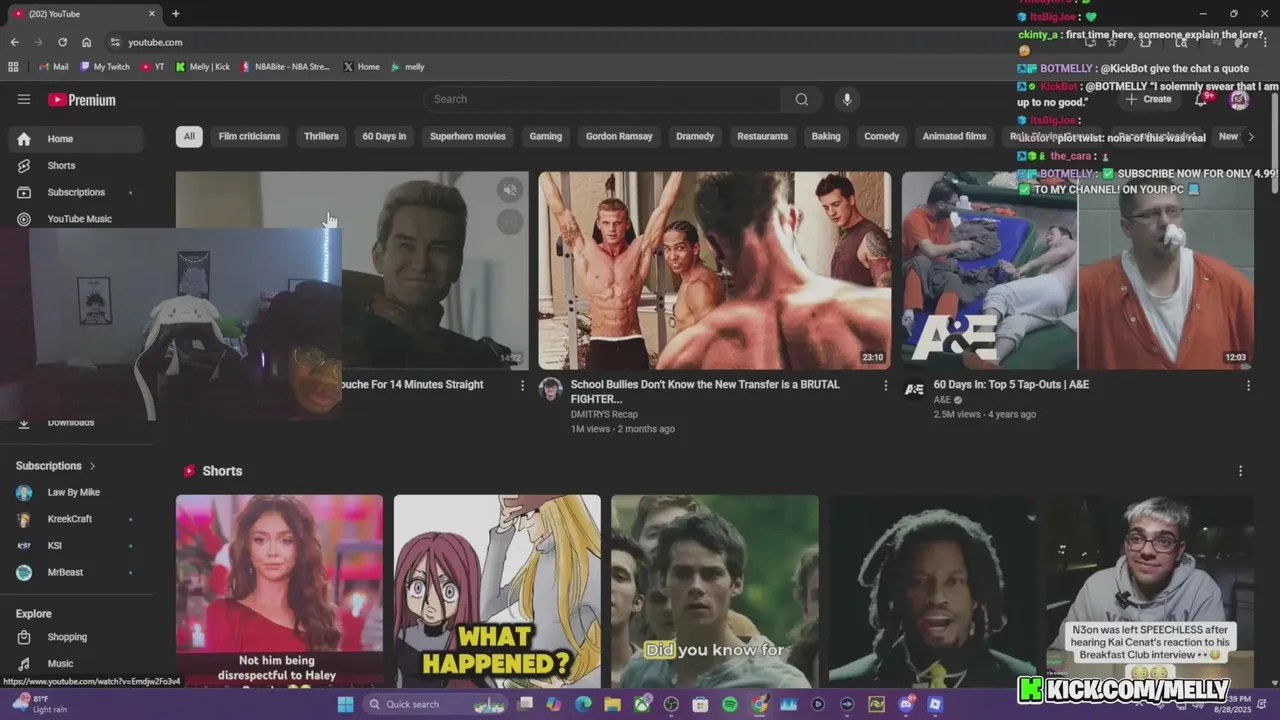Open options menu for 60 Days In video
1280x720 pixels.
[1248, 385]
